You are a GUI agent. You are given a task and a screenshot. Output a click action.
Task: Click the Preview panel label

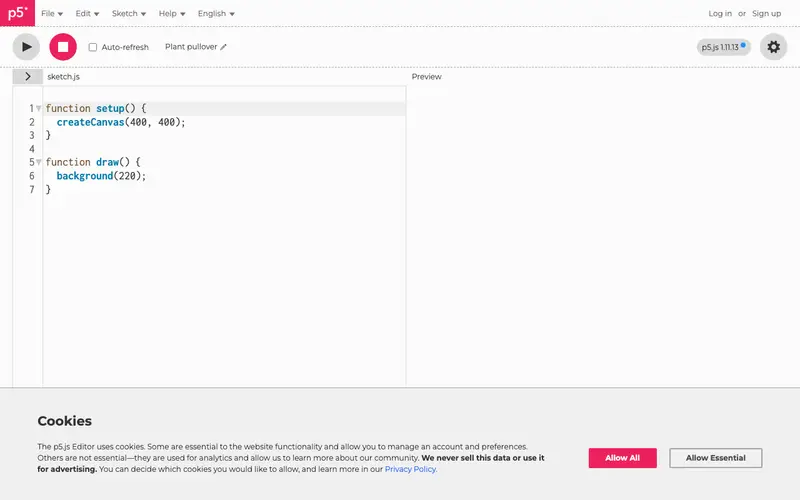coord(427,77)
